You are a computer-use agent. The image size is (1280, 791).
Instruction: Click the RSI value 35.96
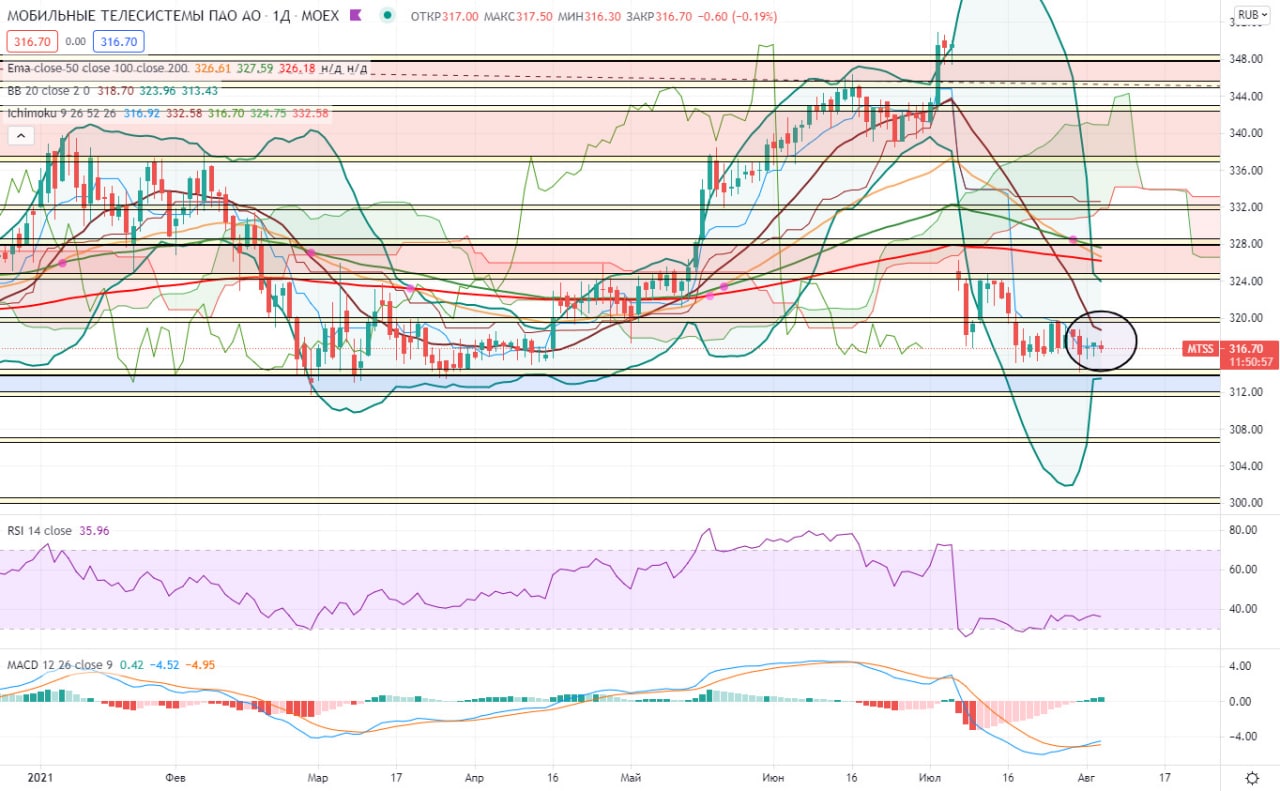[95, 530]
